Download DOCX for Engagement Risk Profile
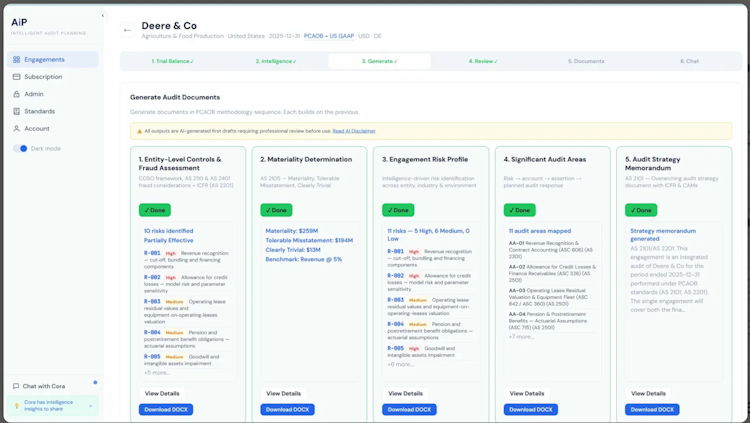 pos(409,410)
